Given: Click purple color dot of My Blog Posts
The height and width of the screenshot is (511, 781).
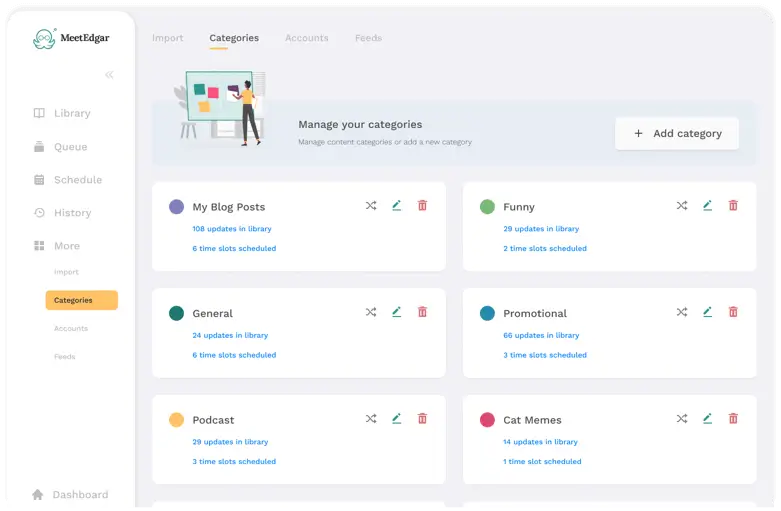Looking at the screenshot, I should pyautogui.click(x=176, y=206).
